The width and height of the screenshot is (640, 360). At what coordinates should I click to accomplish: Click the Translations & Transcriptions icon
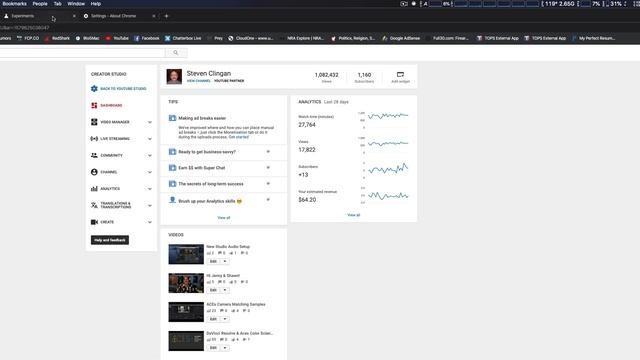click(94, 205)
